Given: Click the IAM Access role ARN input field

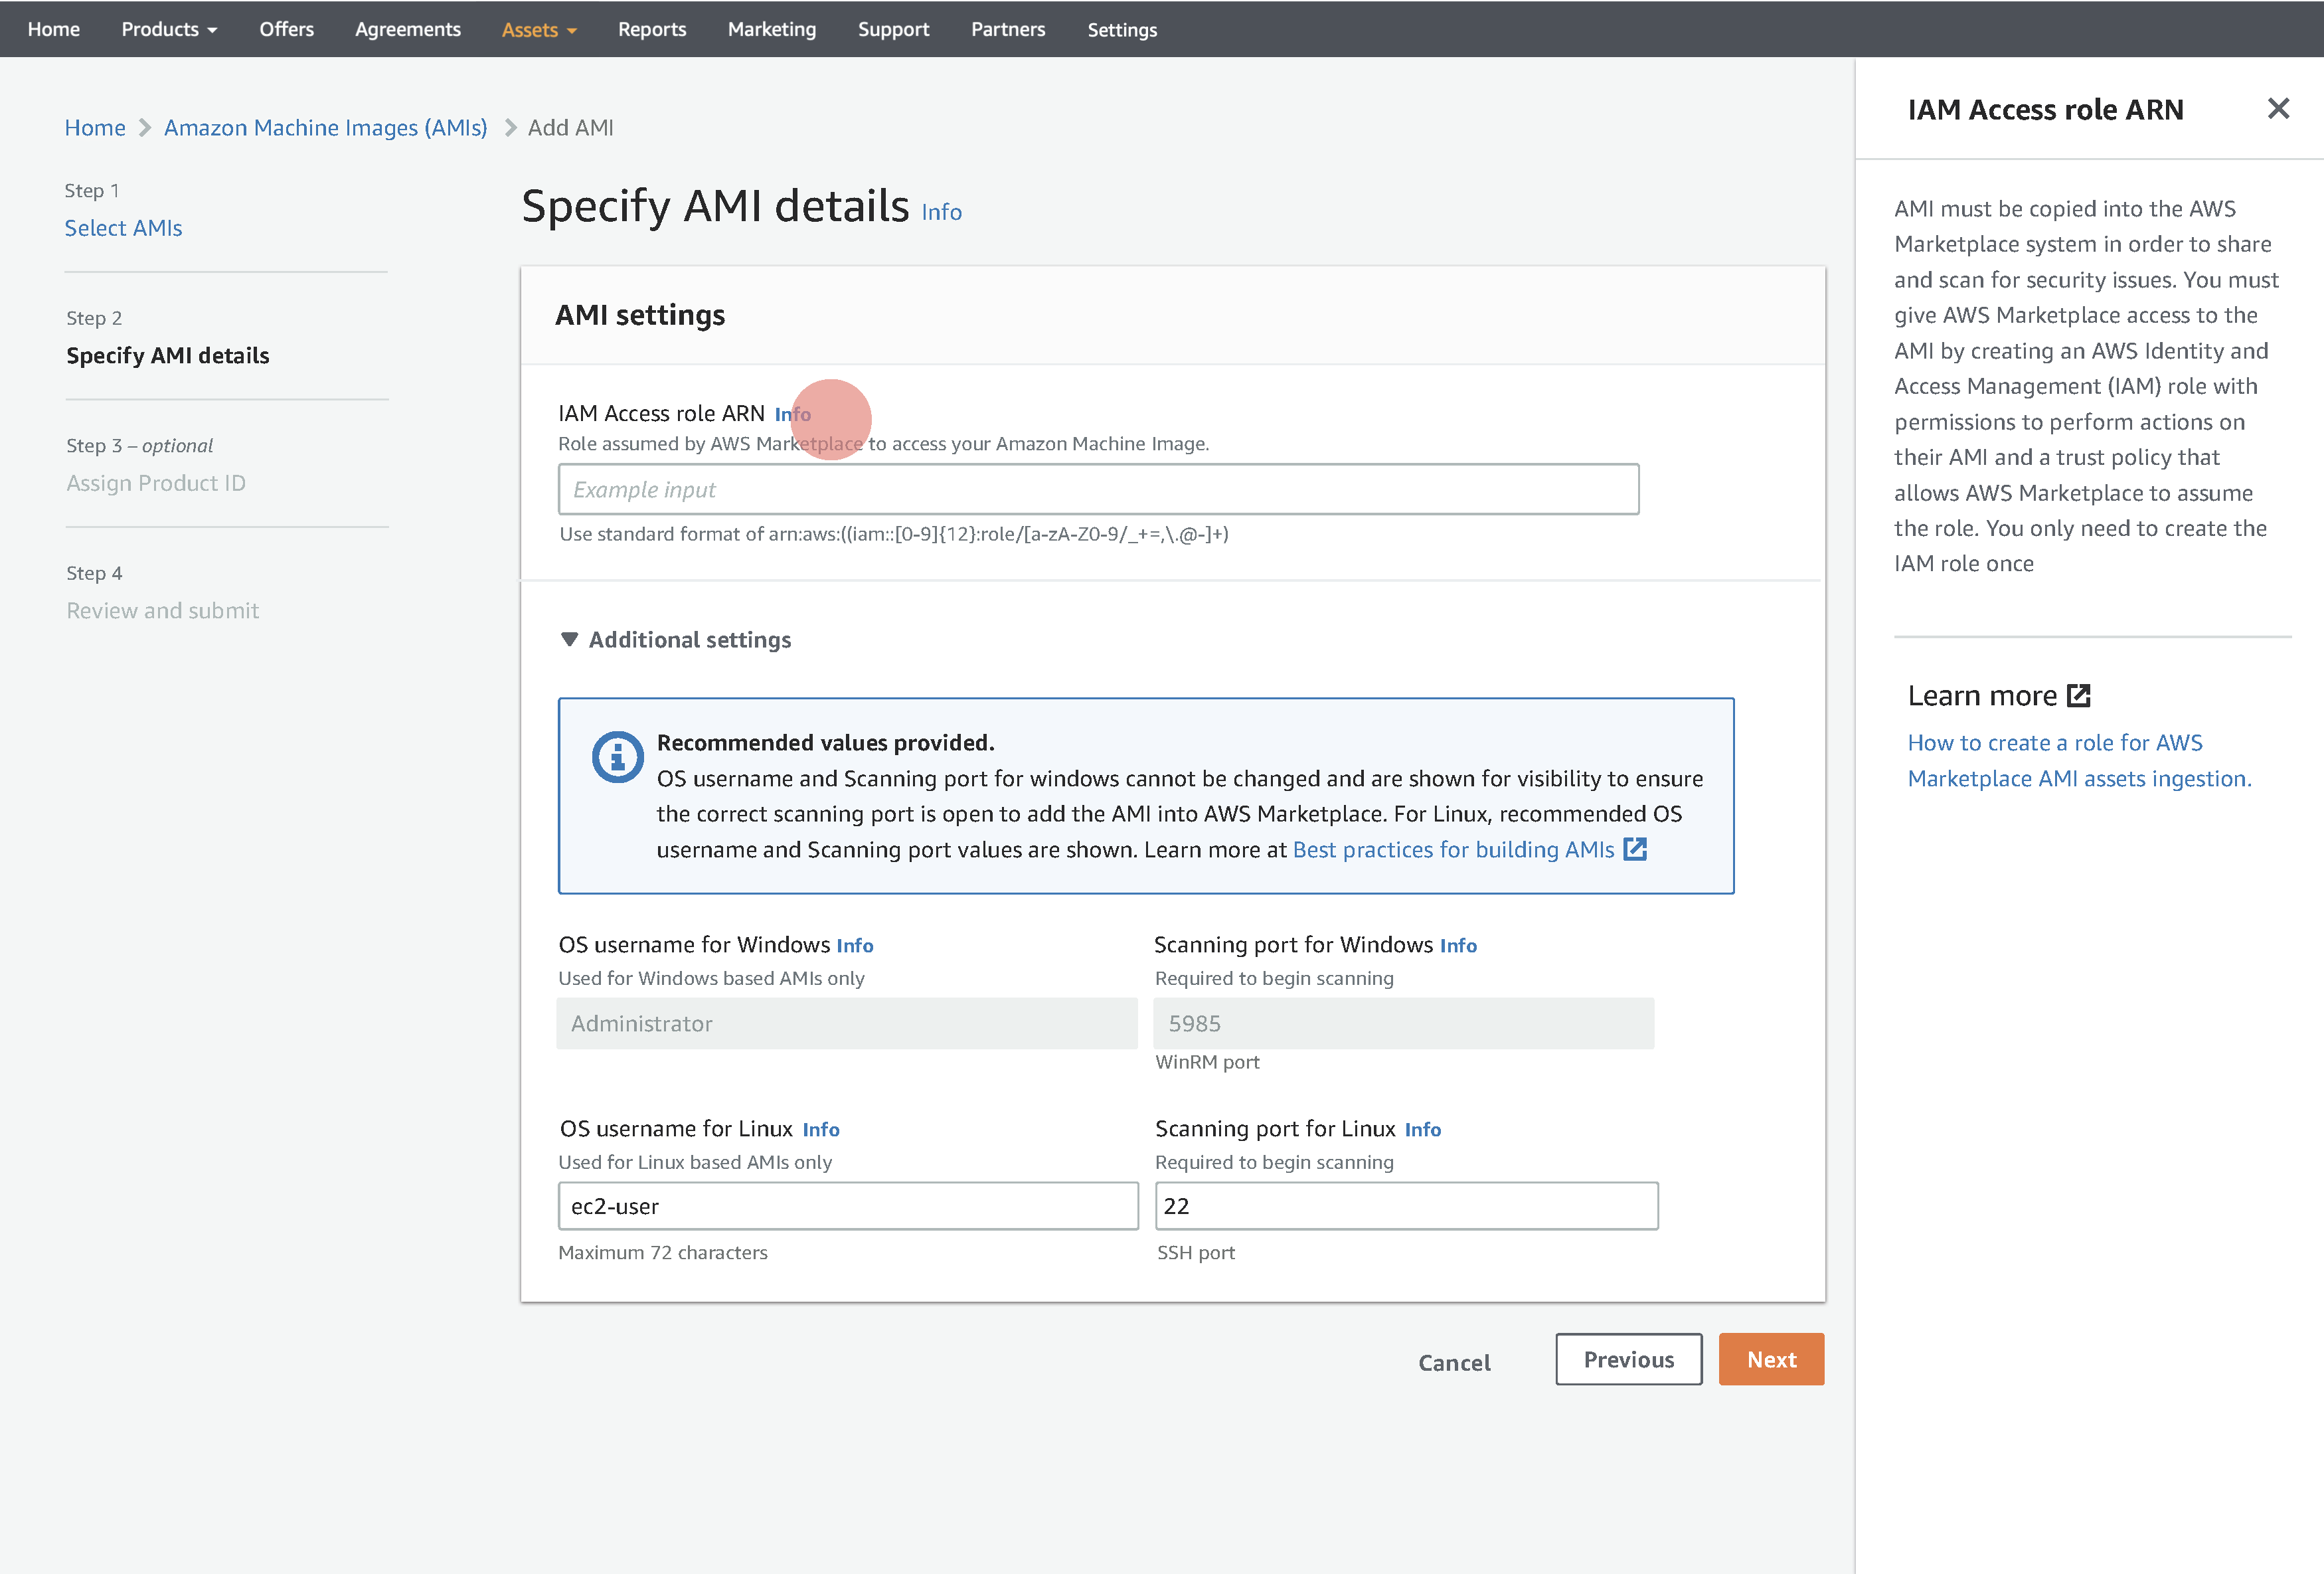Looking at the screenshot, I should click(x=1097, y=489).
